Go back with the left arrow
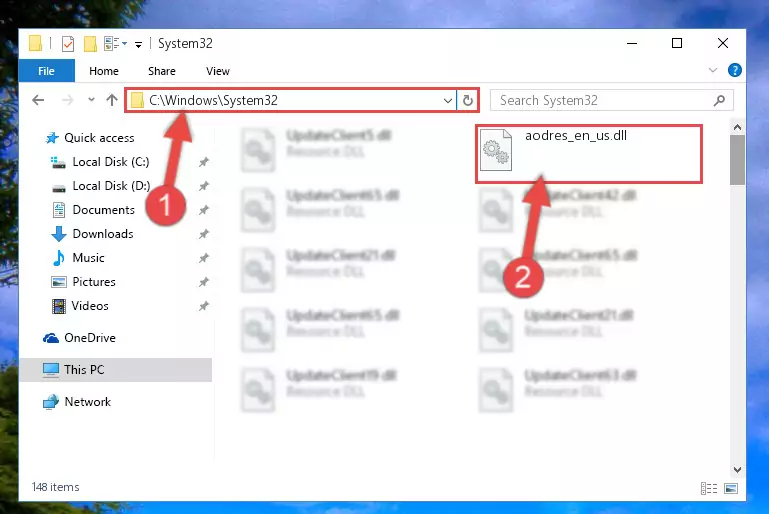The width and height of the screenshot is (769, 514). [x=38, y=100]
